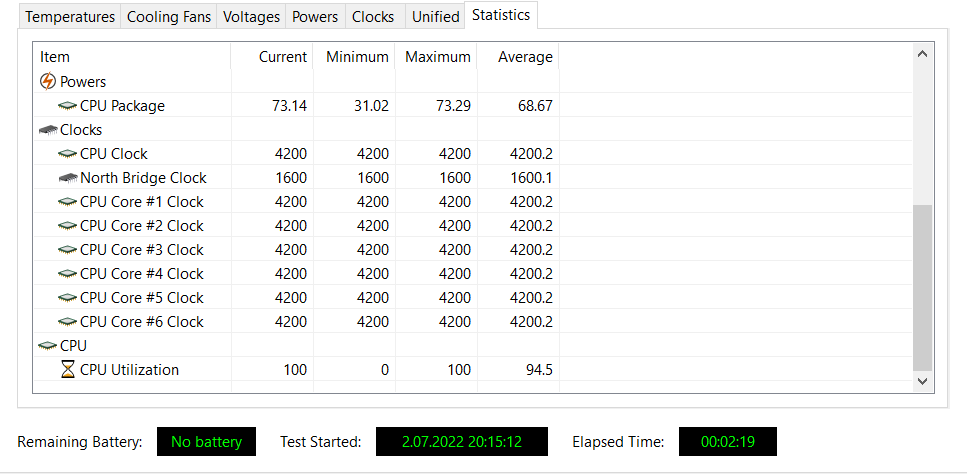This screenshot has width=967, height=474.
Task: Select the North Bridge Clock row label
Action: [x=143, y=178]
